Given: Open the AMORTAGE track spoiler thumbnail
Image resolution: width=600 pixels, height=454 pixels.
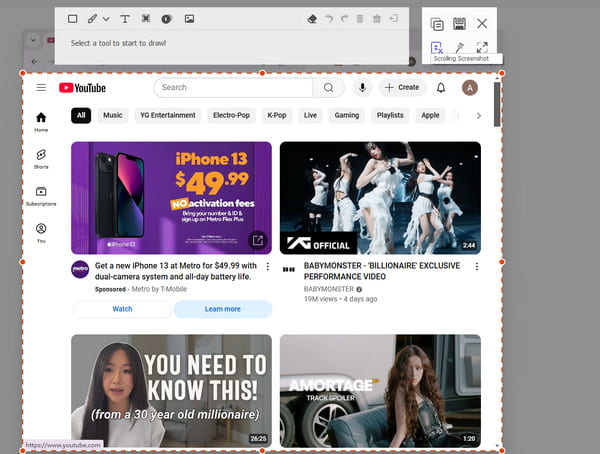Looking at the screenshot, I should 380,391.
